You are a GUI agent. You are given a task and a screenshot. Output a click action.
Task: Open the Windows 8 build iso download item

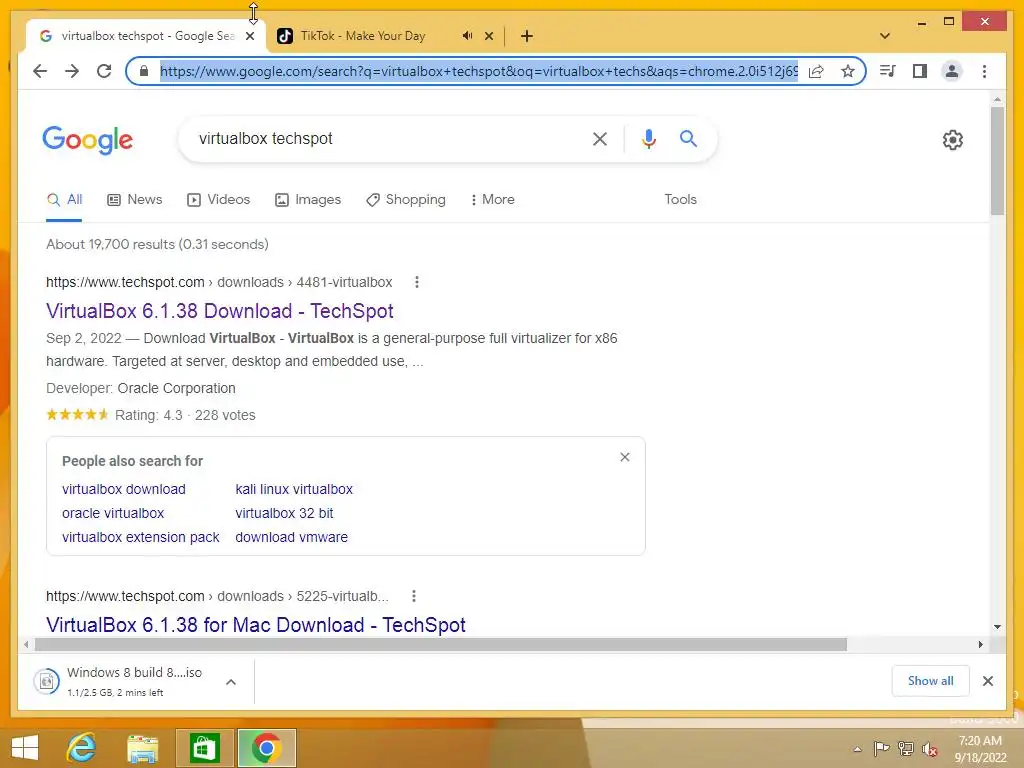(x=118, y=681)
